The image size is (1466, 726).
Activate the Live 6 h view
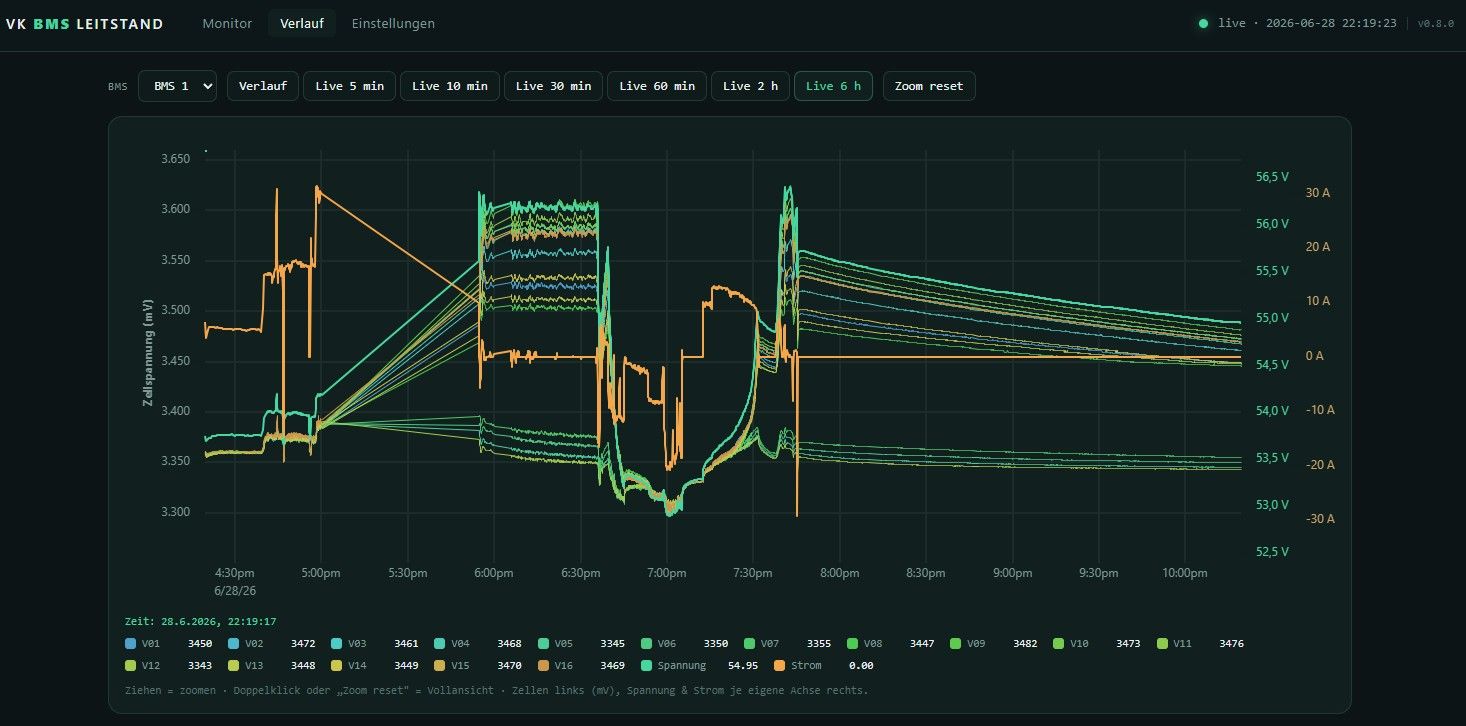pos(834,86)
